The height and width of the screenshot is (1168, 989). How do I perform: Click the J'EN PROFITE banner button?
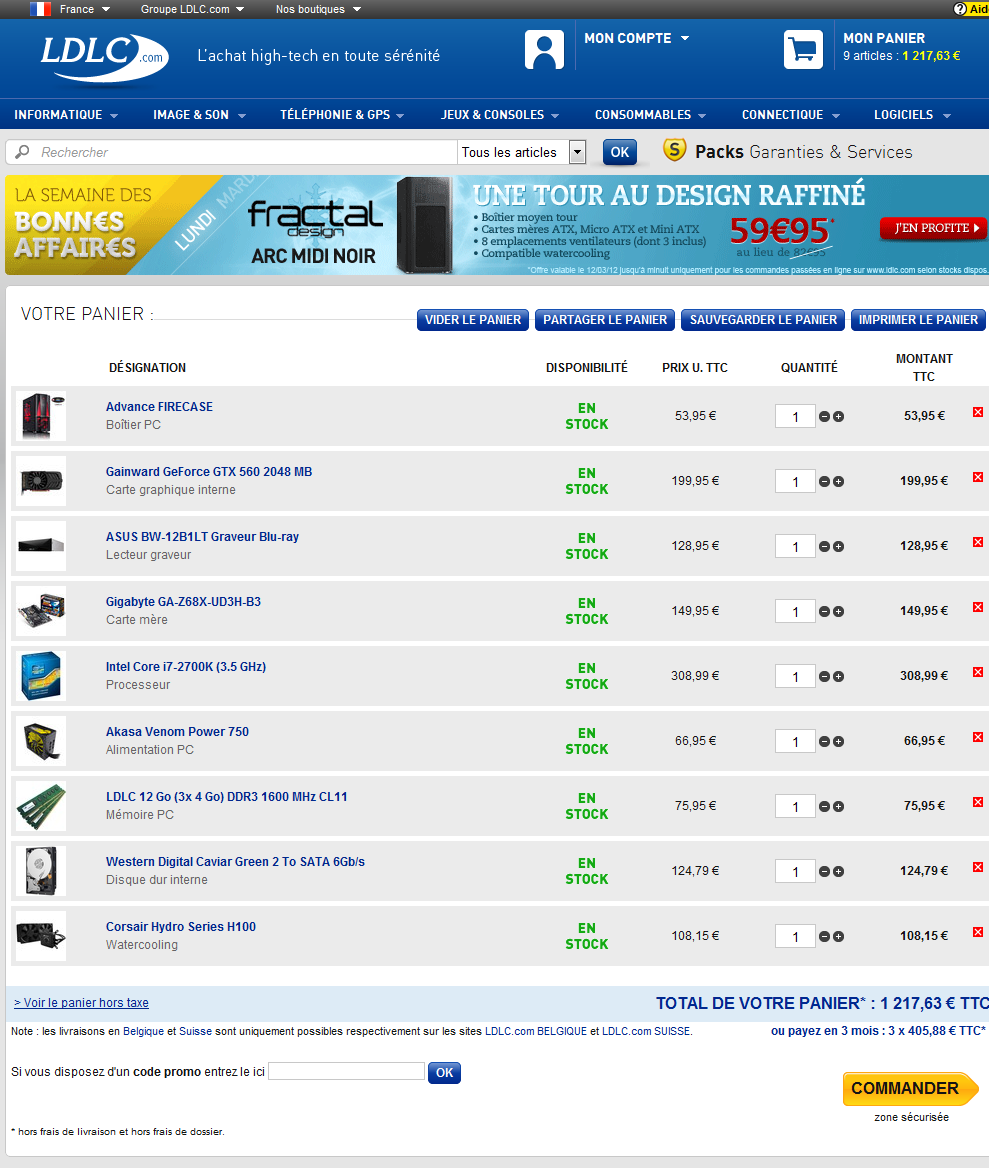932,228
